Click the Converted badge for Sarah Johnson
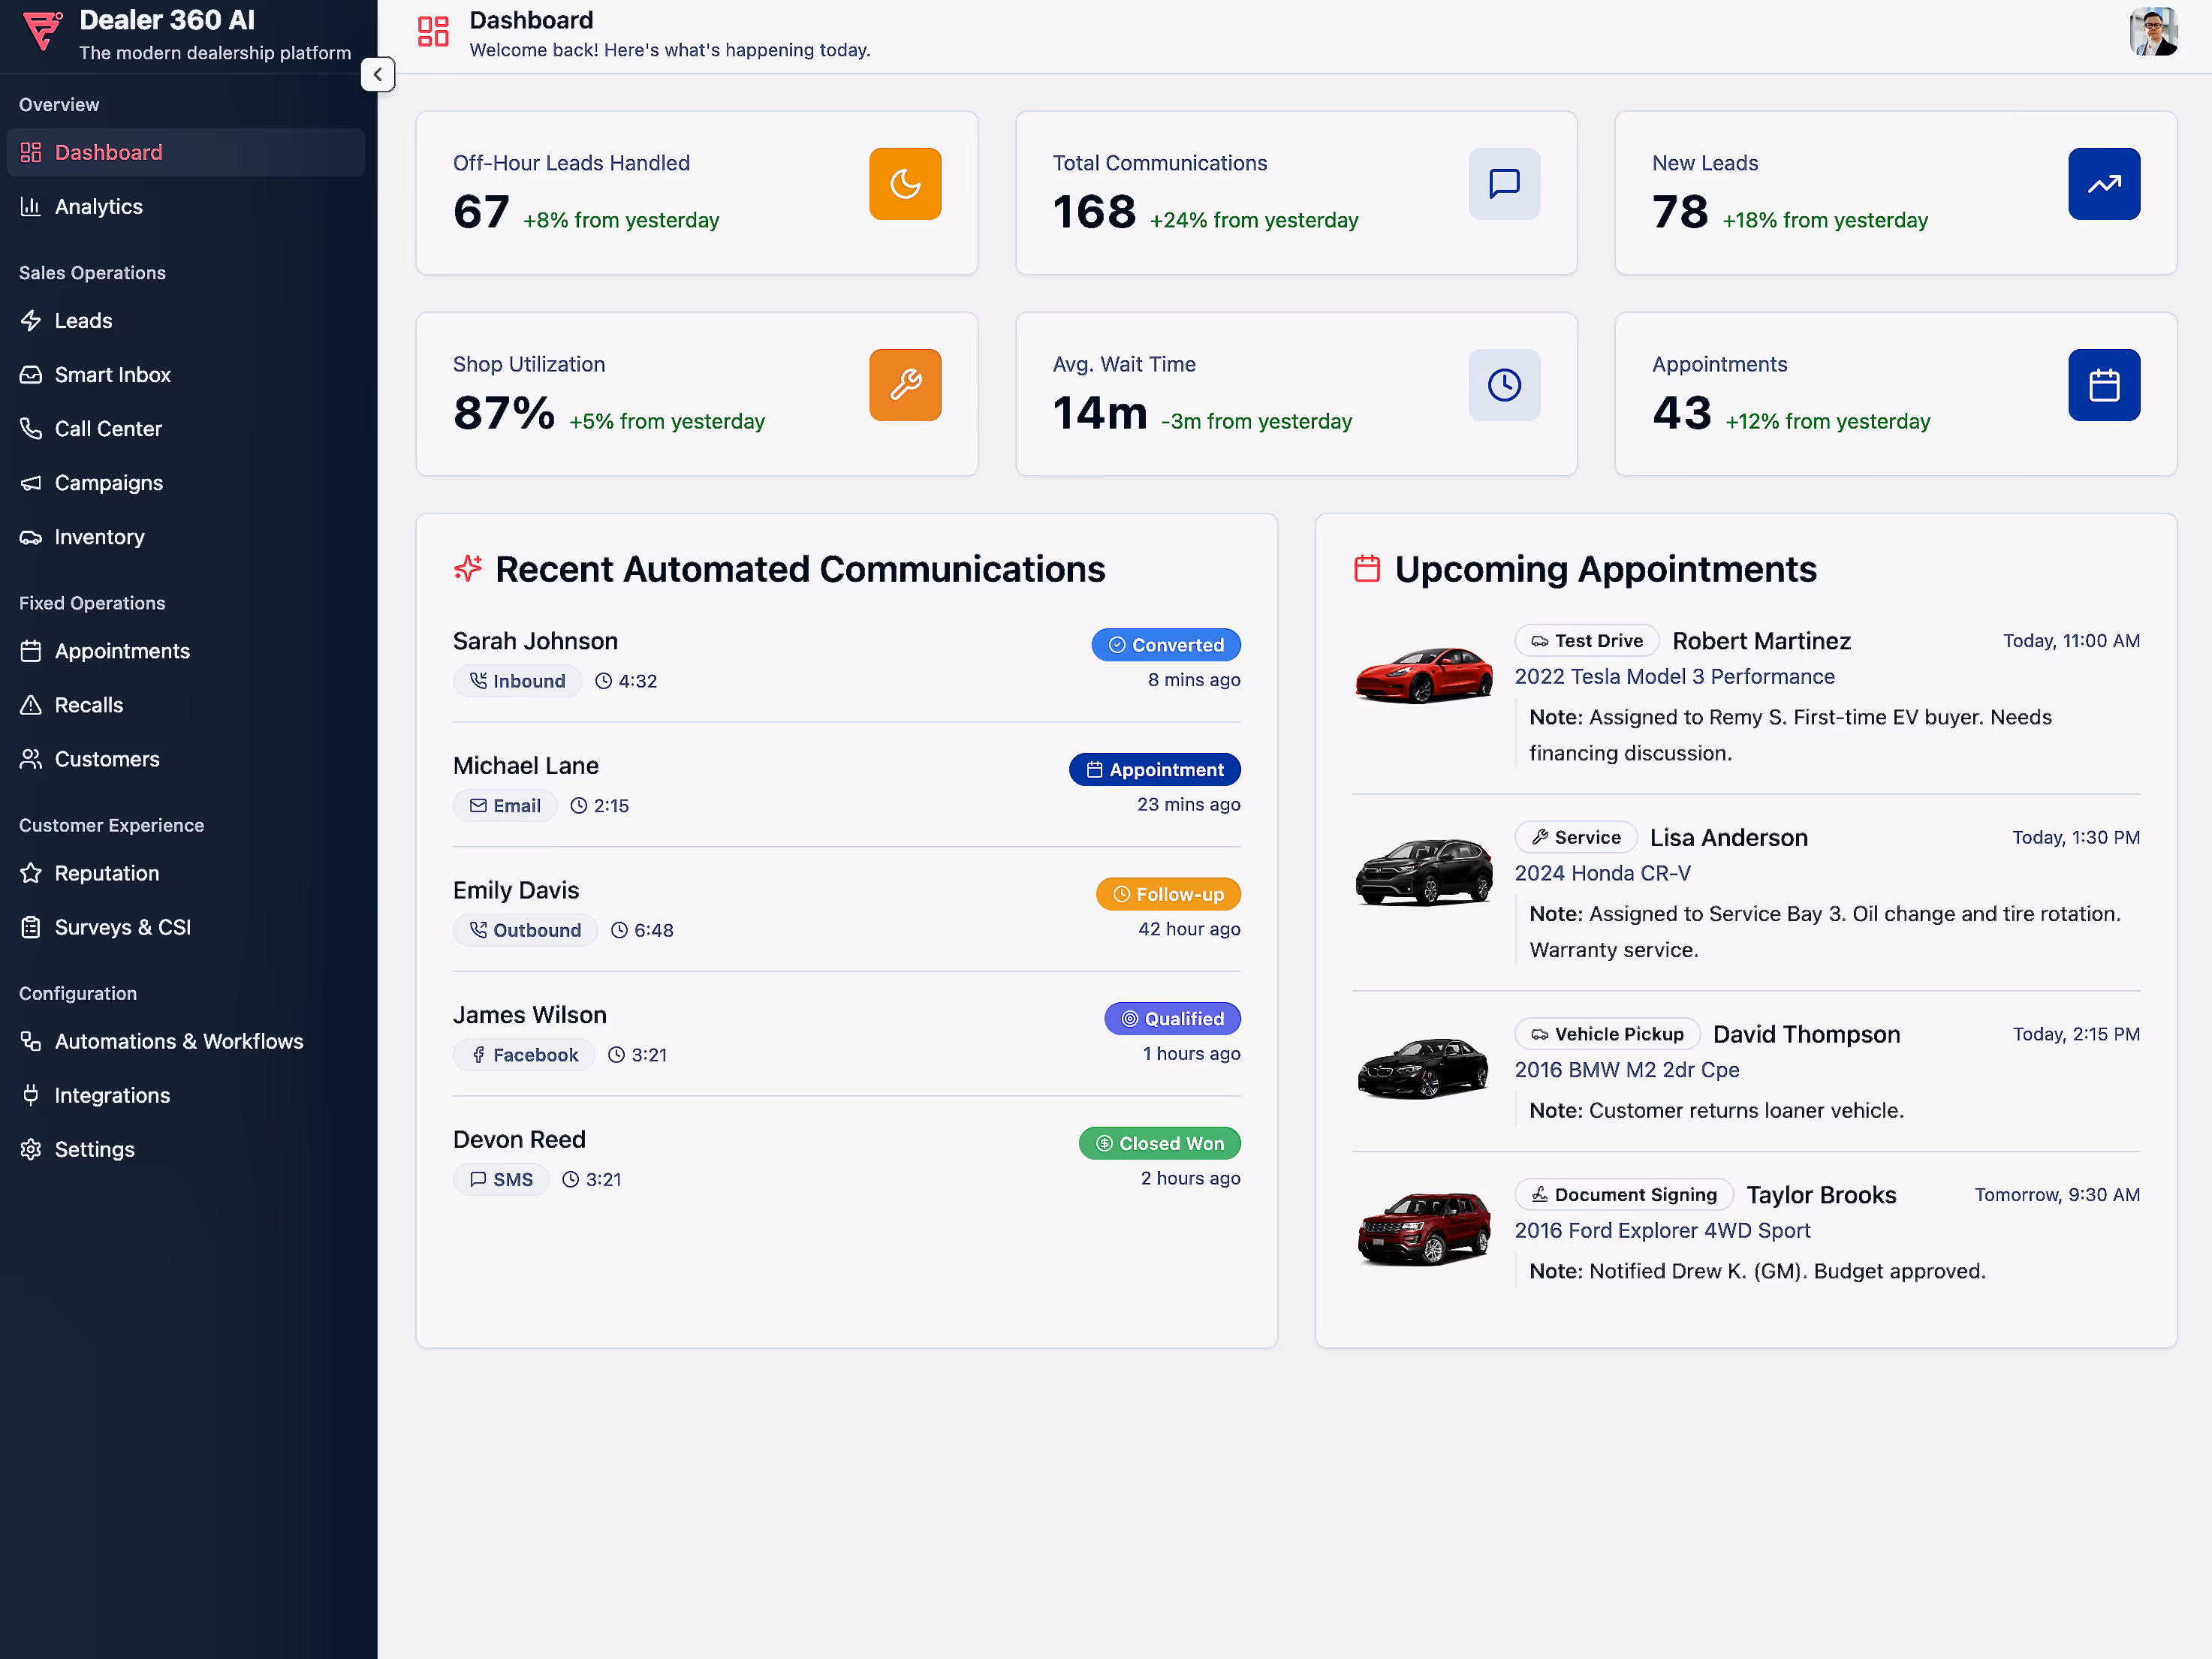This screenshot has width=2212, height=1659. pos(1165,645)
